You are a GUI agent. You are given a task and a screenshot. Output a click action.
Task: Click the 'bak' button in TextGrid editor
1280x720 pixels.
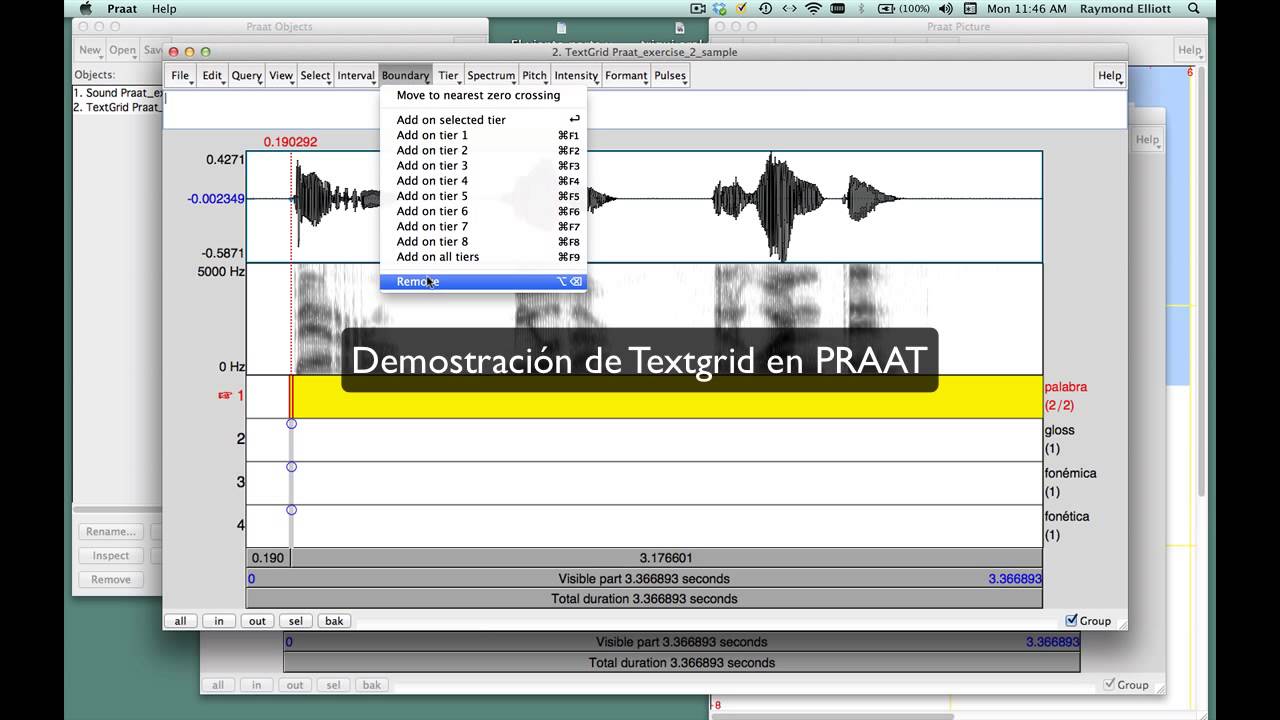(x=334, y=621)
